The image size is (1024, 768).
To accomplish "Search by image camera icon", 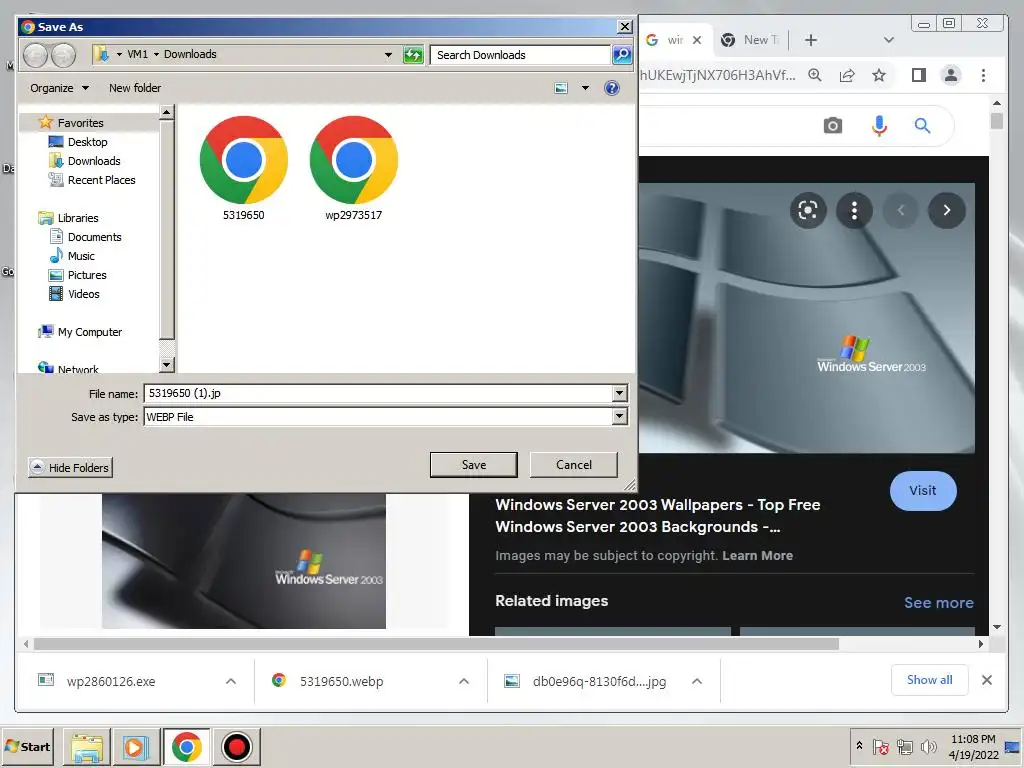I will pyautogui.click(x=833, y=125).
